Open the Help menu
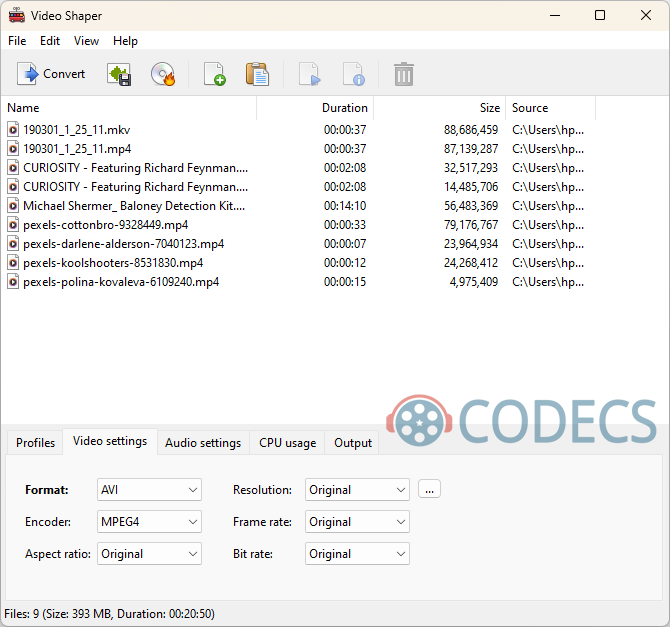This screenshot has height=627, width=670. point(125,41)
